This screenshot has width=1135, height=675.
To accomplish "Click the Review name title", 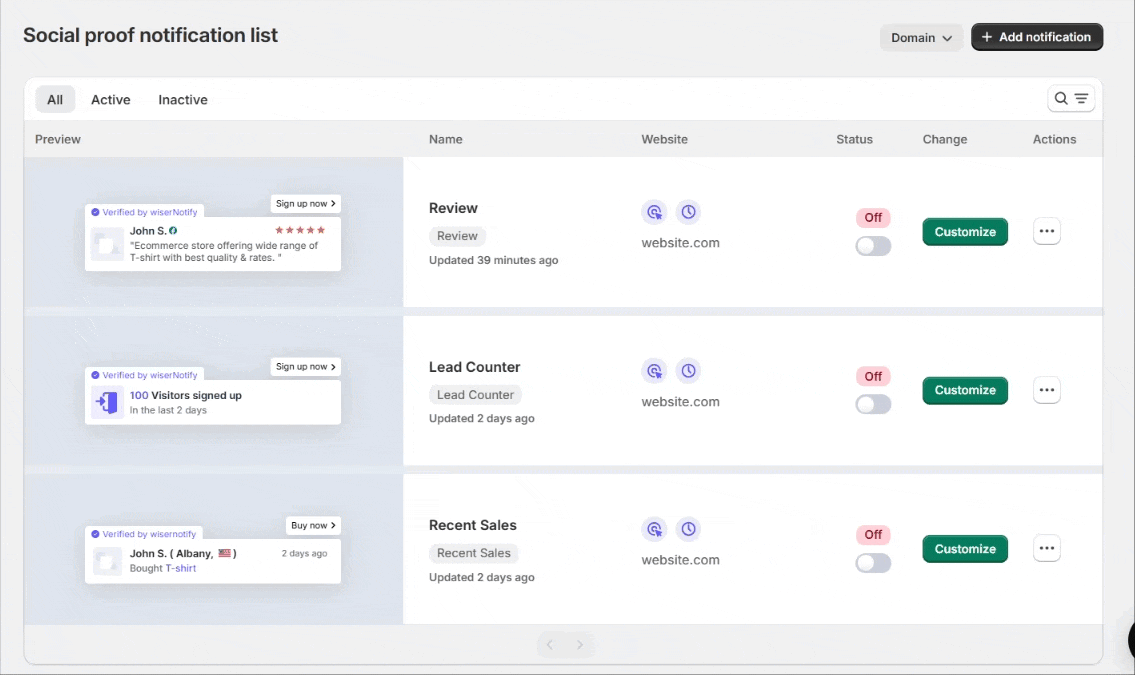I will click(453, 208).
